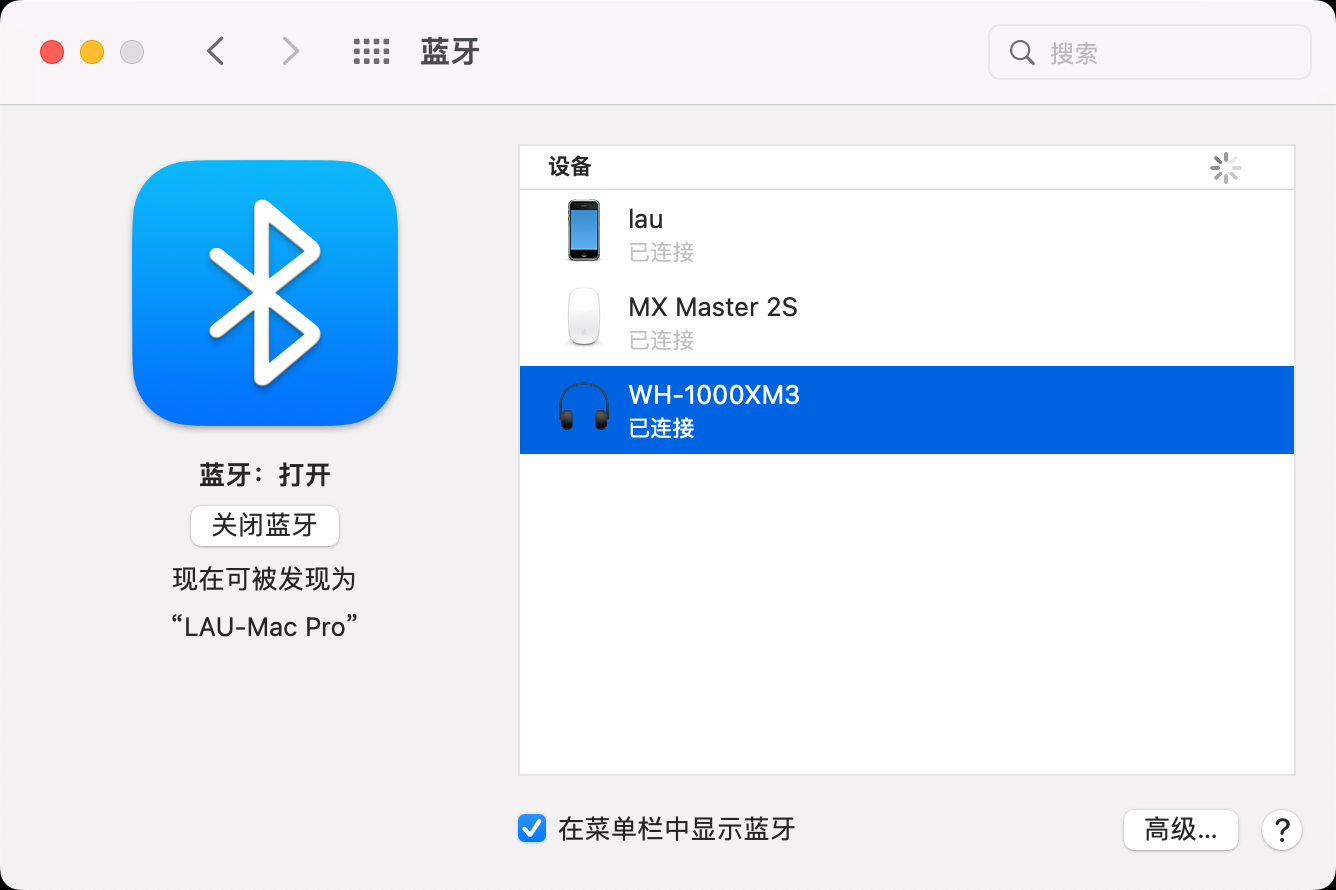Viewport: 1336px width, 890px height.
Task: Toggle 在菜单栏中显示蓝牙 checkbox
Action: tap(532, 828)
